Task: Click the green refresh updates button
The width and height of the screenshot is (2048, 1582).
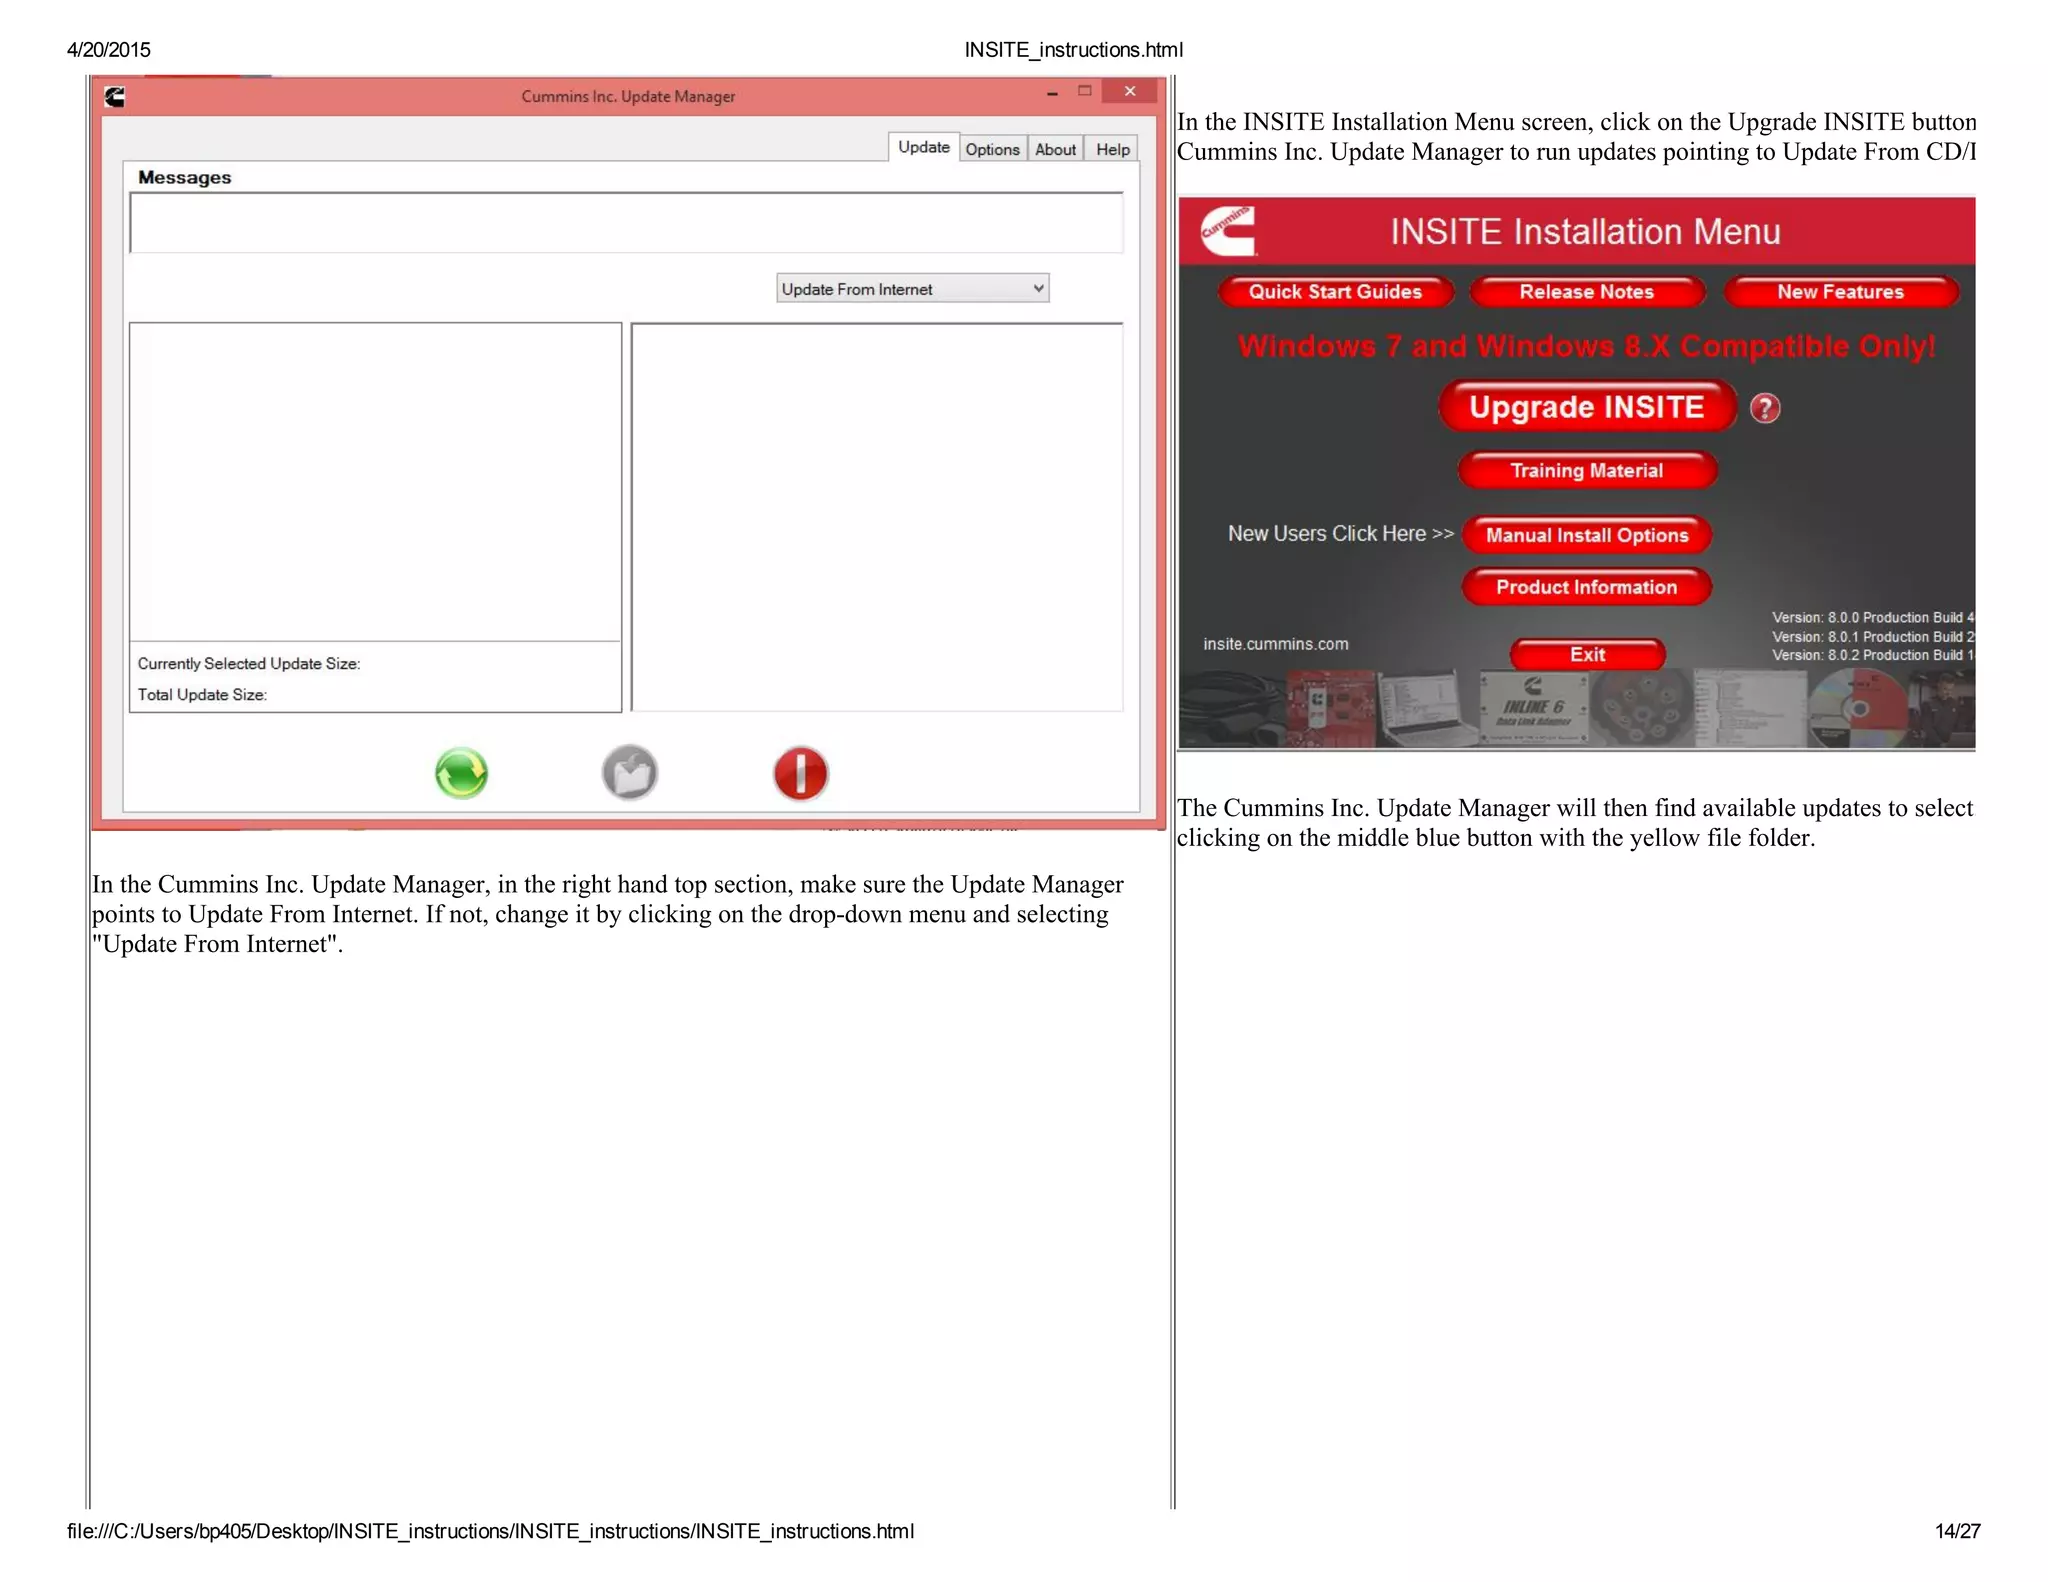Action: click(x=461, y=773)
